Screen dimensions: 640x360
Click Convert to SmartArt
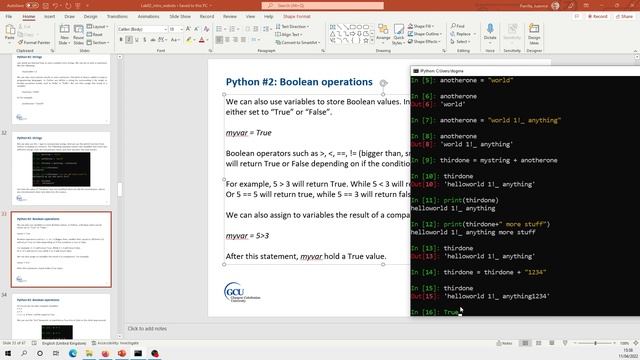(x=298, y=42)
